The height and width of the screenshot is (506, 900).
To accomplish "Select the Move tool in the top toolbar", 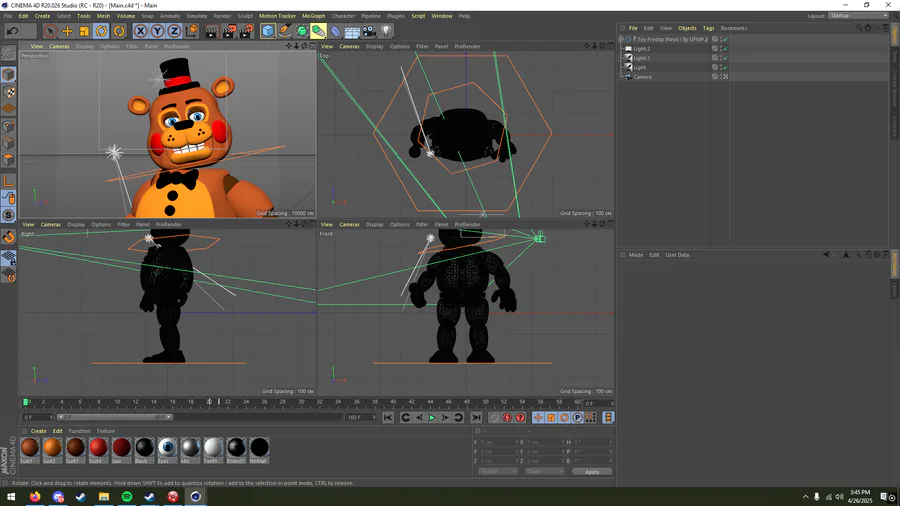I will pos(67,31).
